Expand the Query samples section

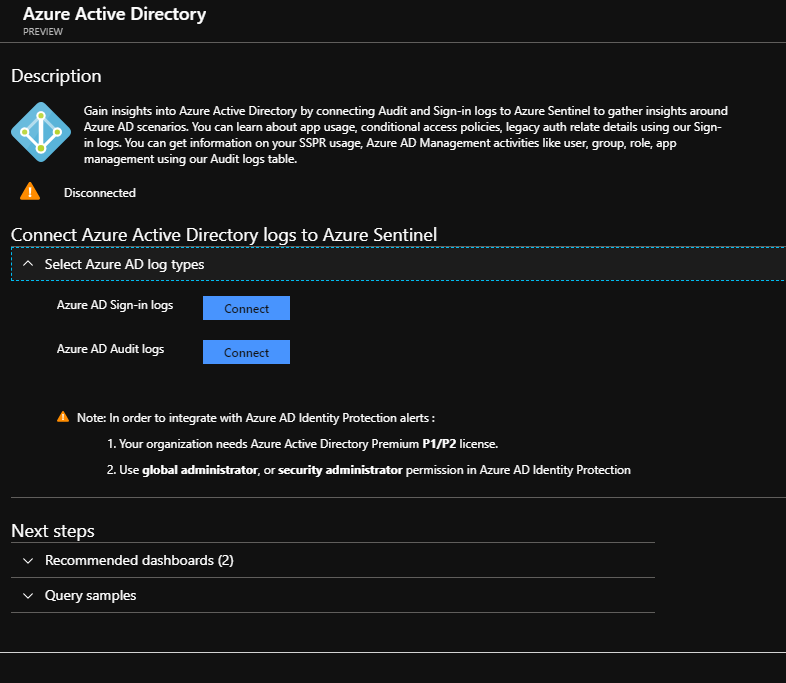coord(333,595)
